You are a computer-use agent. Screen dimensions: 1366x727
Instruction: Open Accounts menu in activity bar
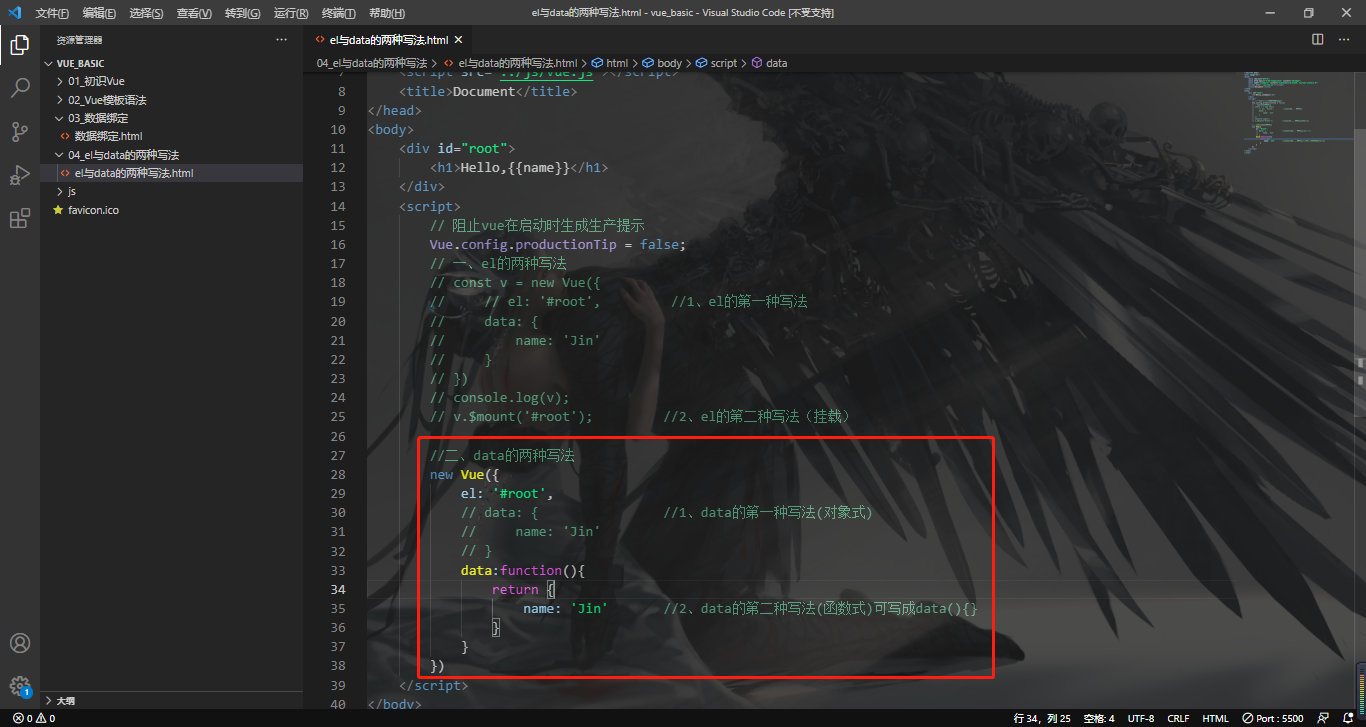click(x=19, y=643)
